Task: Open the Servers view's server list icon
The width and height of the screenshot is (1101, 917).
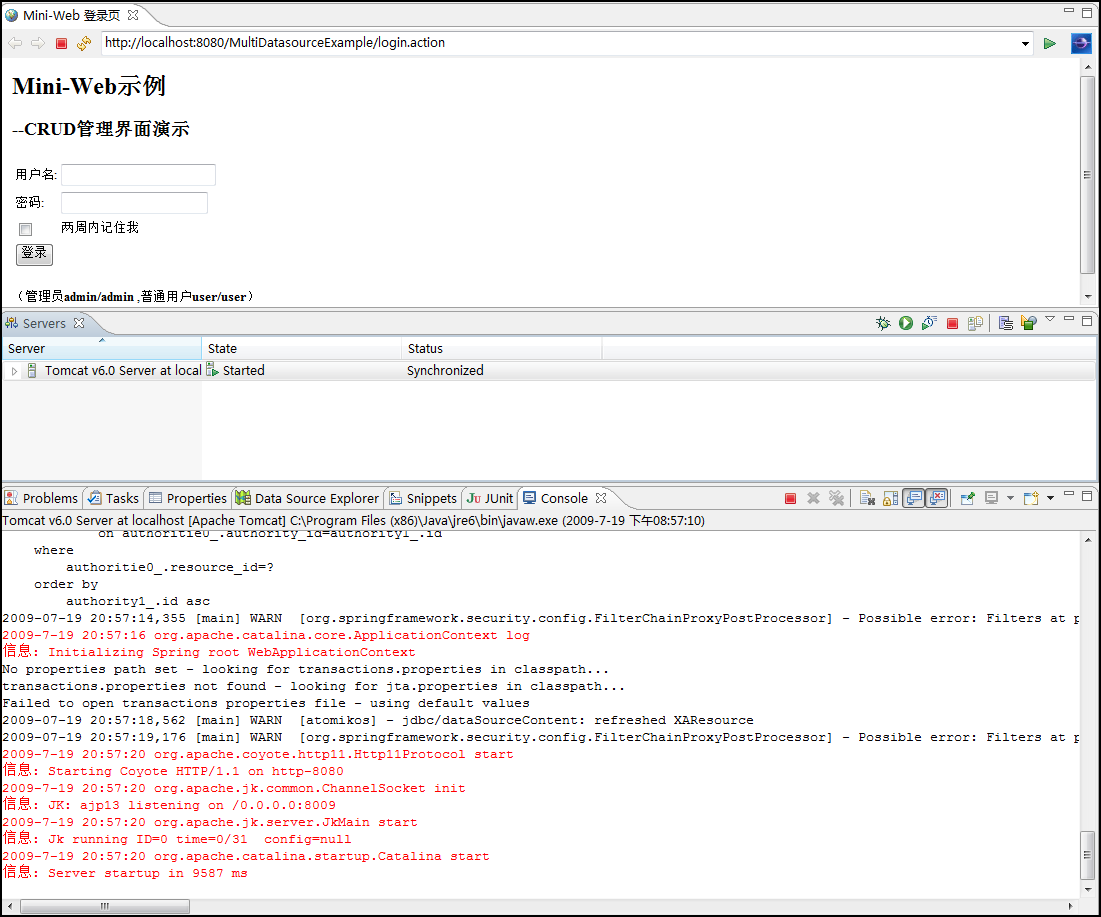Action: pos(1006,323)
